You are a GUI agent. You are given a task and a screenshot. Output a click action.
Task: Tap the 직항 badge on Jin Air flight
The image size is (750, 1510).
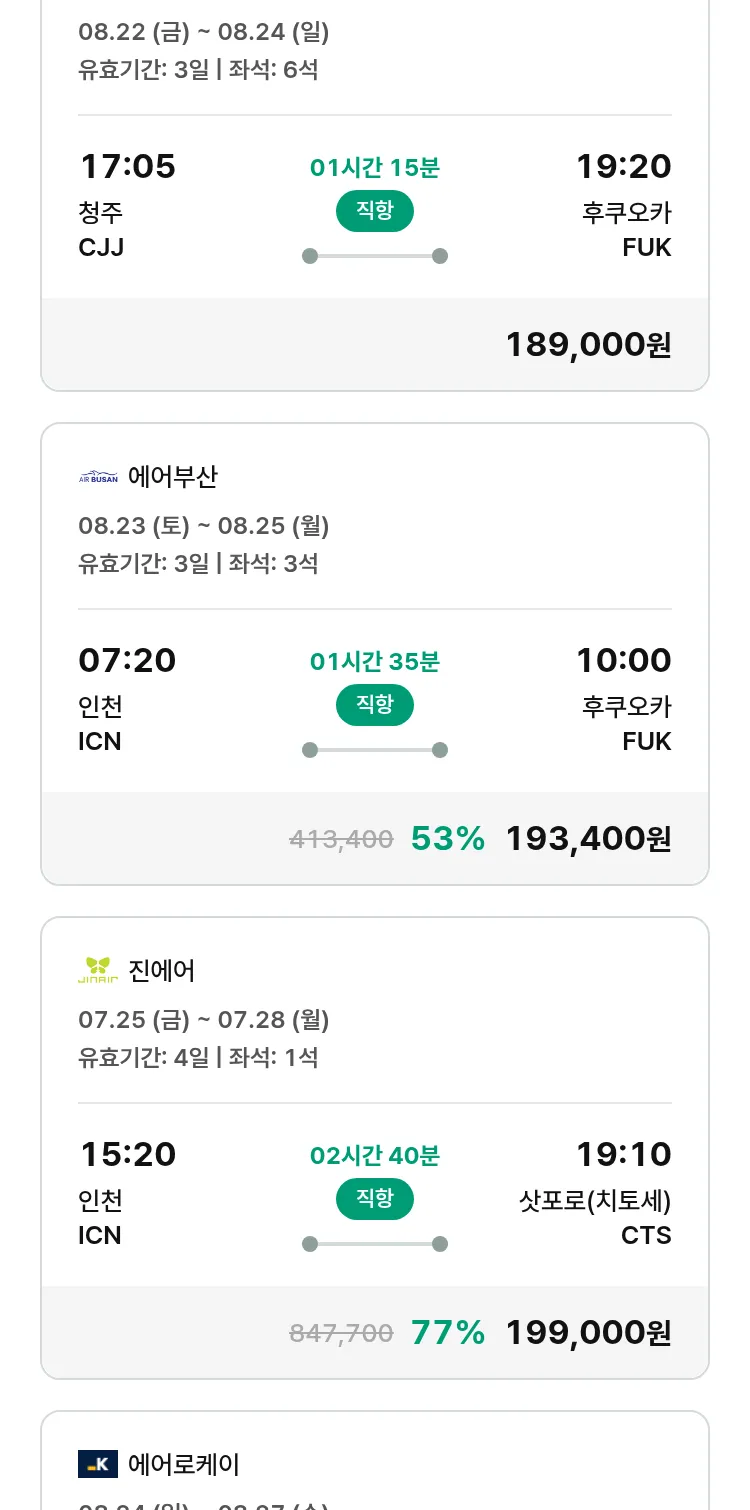tap(375, 1199)
